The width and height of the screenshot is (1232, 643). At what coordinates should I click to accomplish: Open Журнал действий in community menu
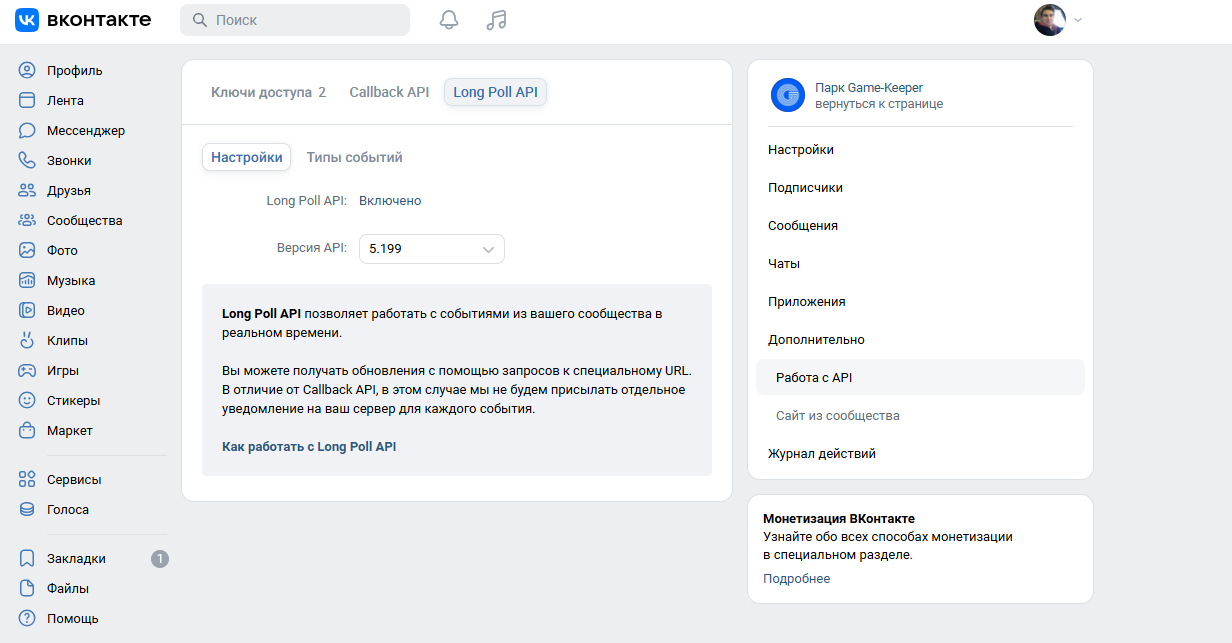(x=822, y=454)
